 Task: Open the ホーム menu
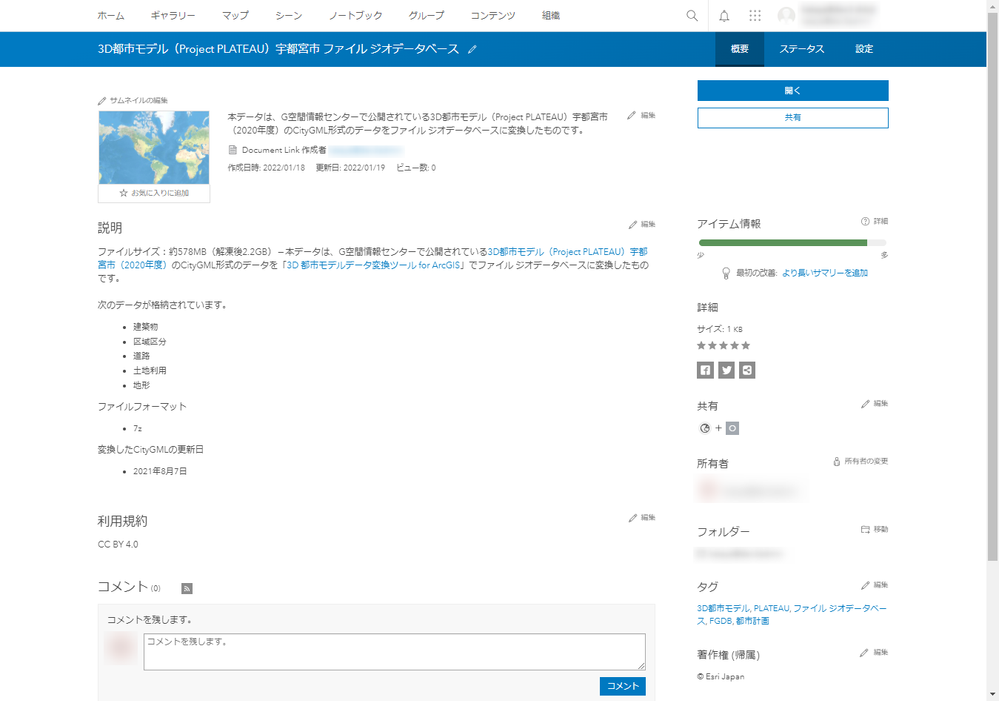pos(111,15)
